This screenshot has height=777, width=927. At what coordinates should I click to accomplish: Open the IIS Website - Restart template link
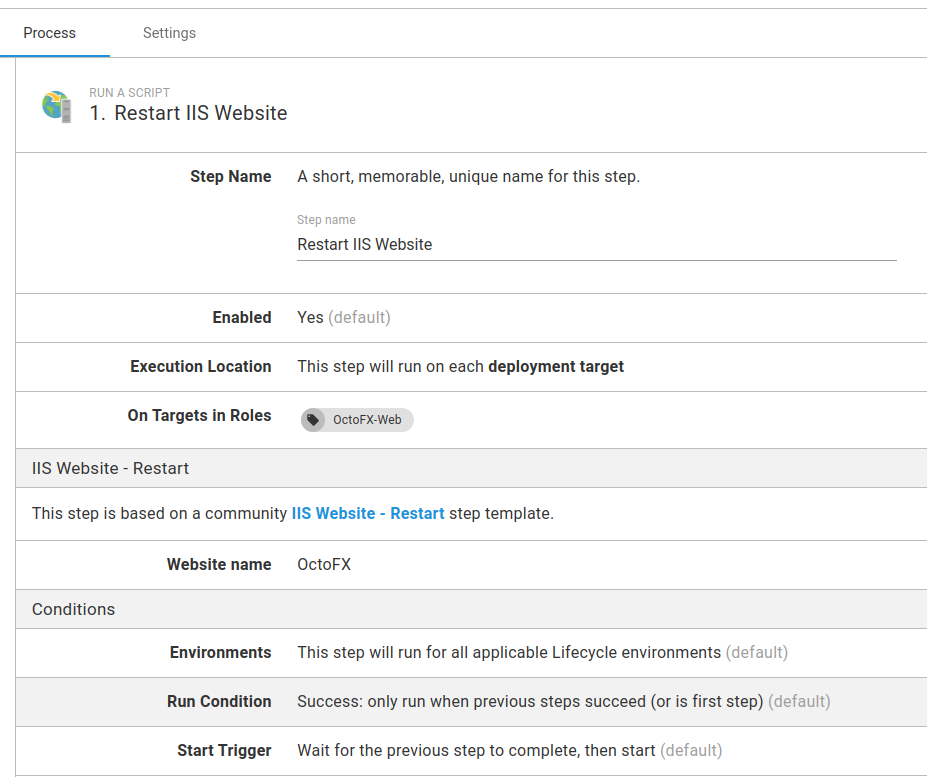click(x=368, y=514)
